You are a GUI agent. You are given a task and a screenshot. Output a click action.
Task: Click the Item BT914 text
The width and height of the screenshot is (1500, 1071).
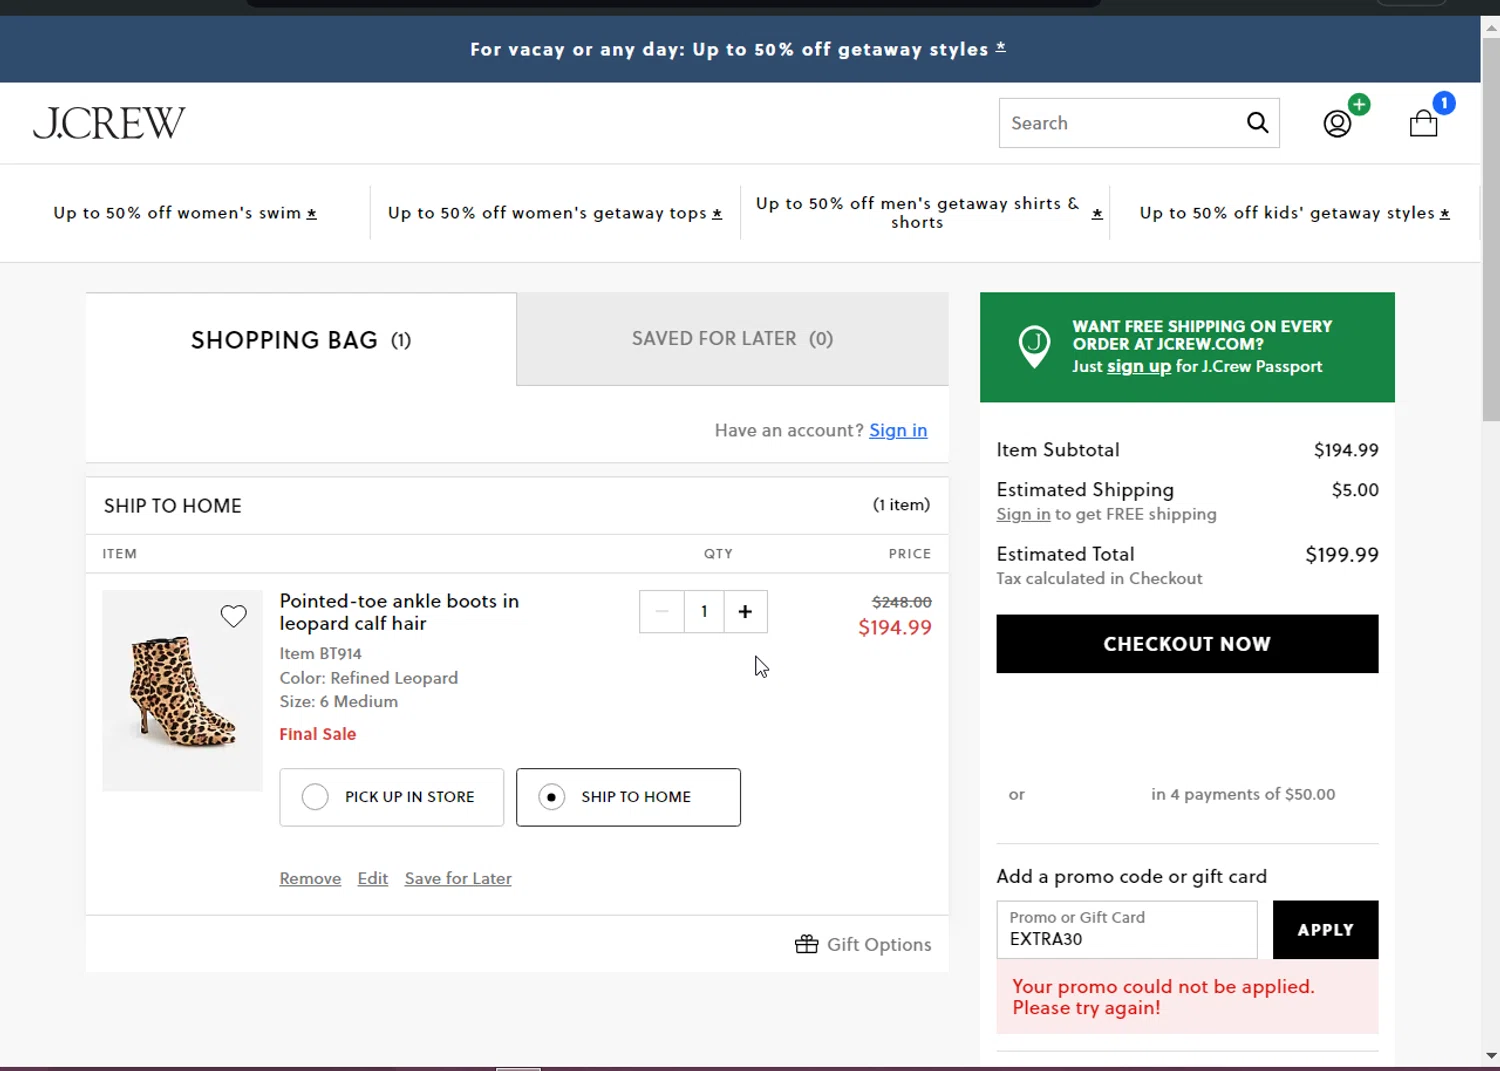tap(320, 653)
